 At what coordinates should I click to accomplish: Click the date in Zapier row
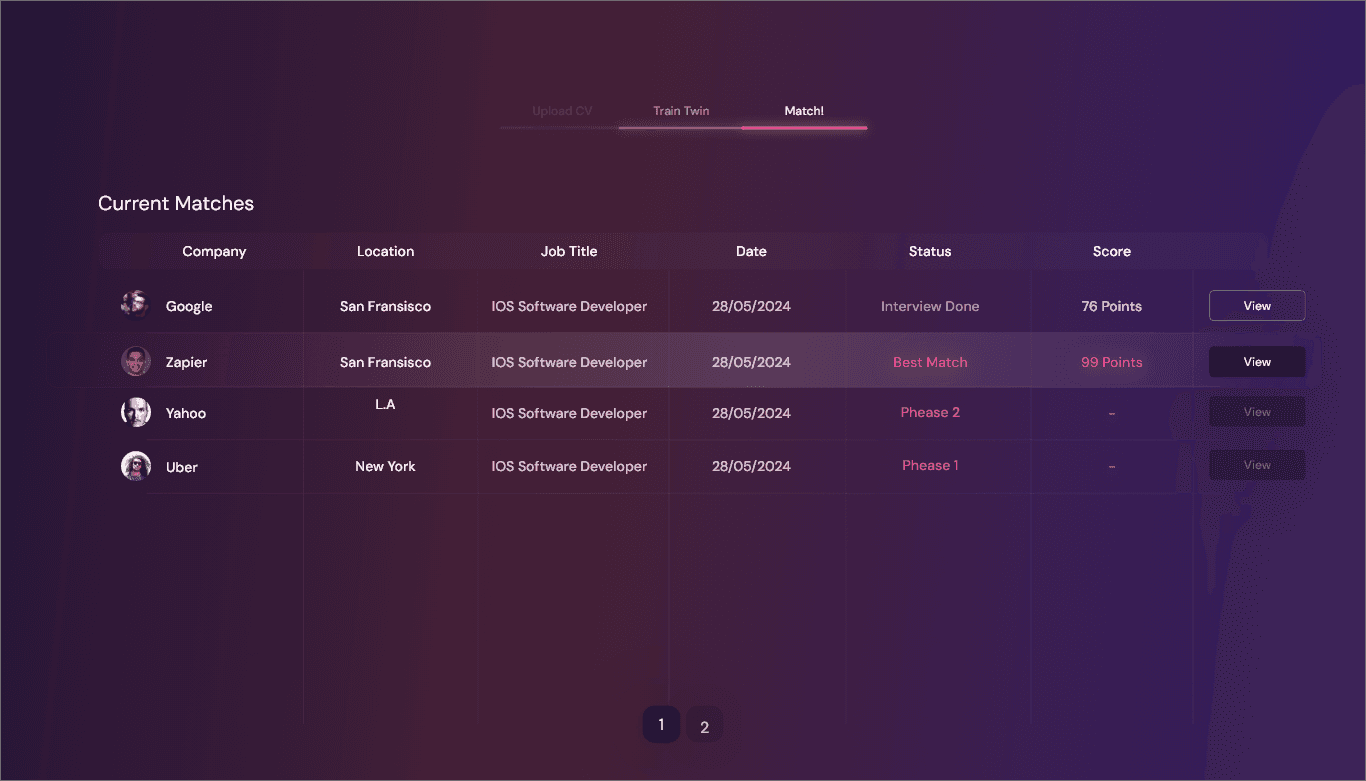[x=751, y=362]
